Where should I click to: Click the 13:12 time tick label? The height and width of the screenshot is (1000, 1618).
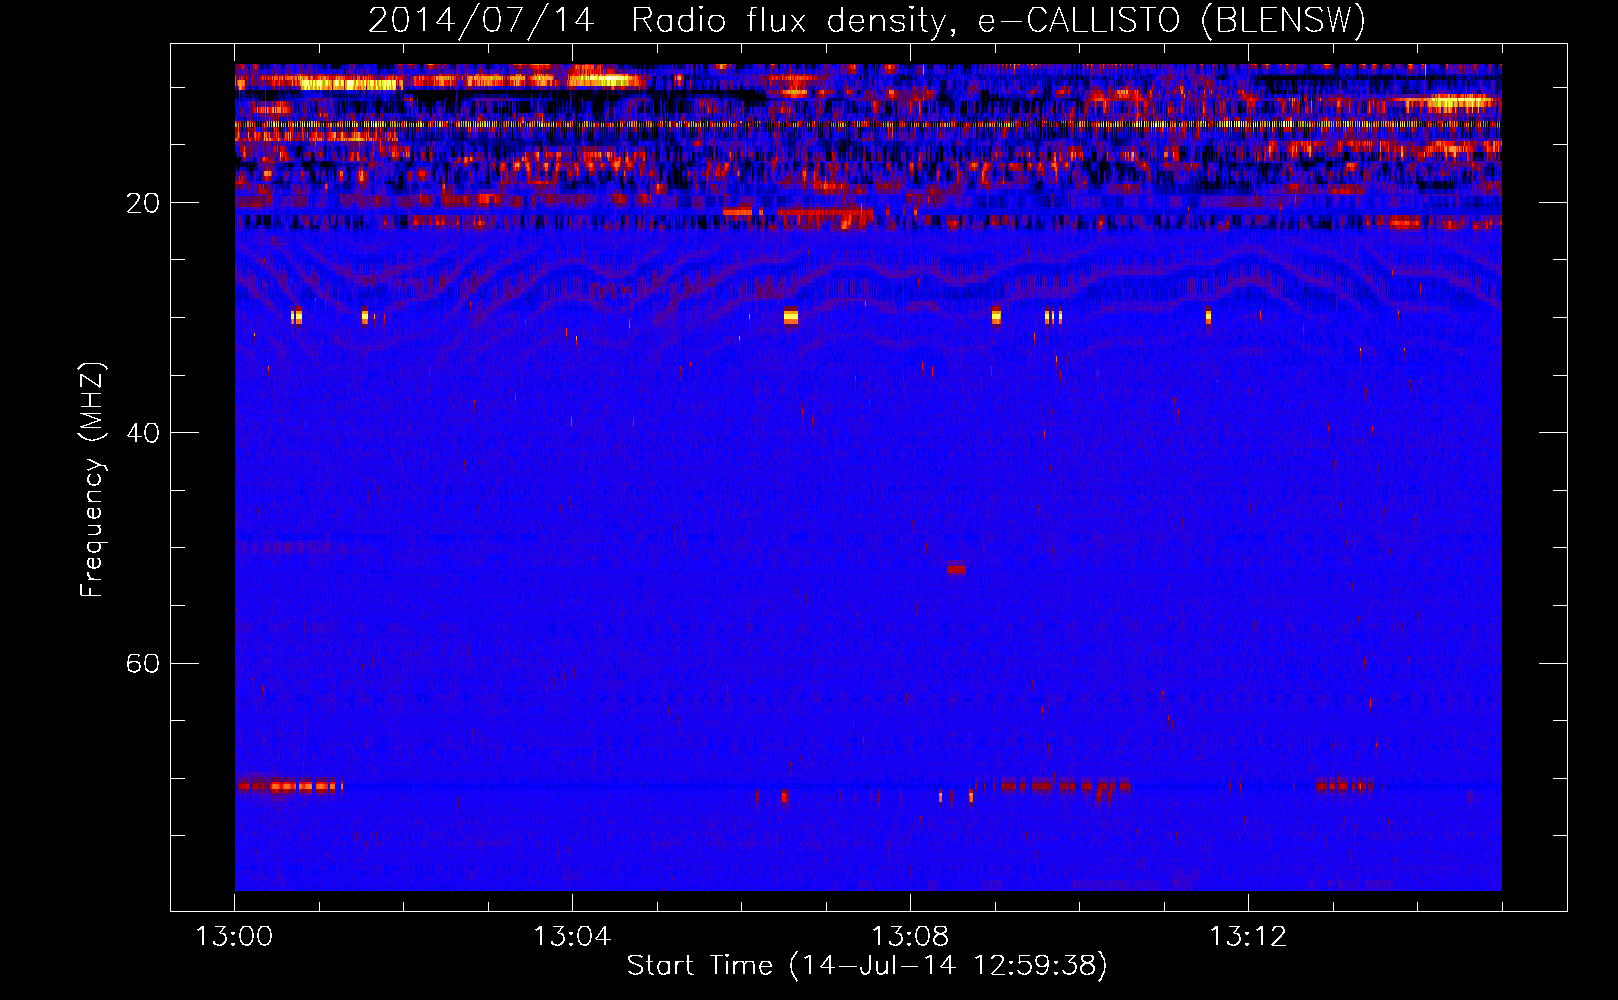(x=1248, y=937)
